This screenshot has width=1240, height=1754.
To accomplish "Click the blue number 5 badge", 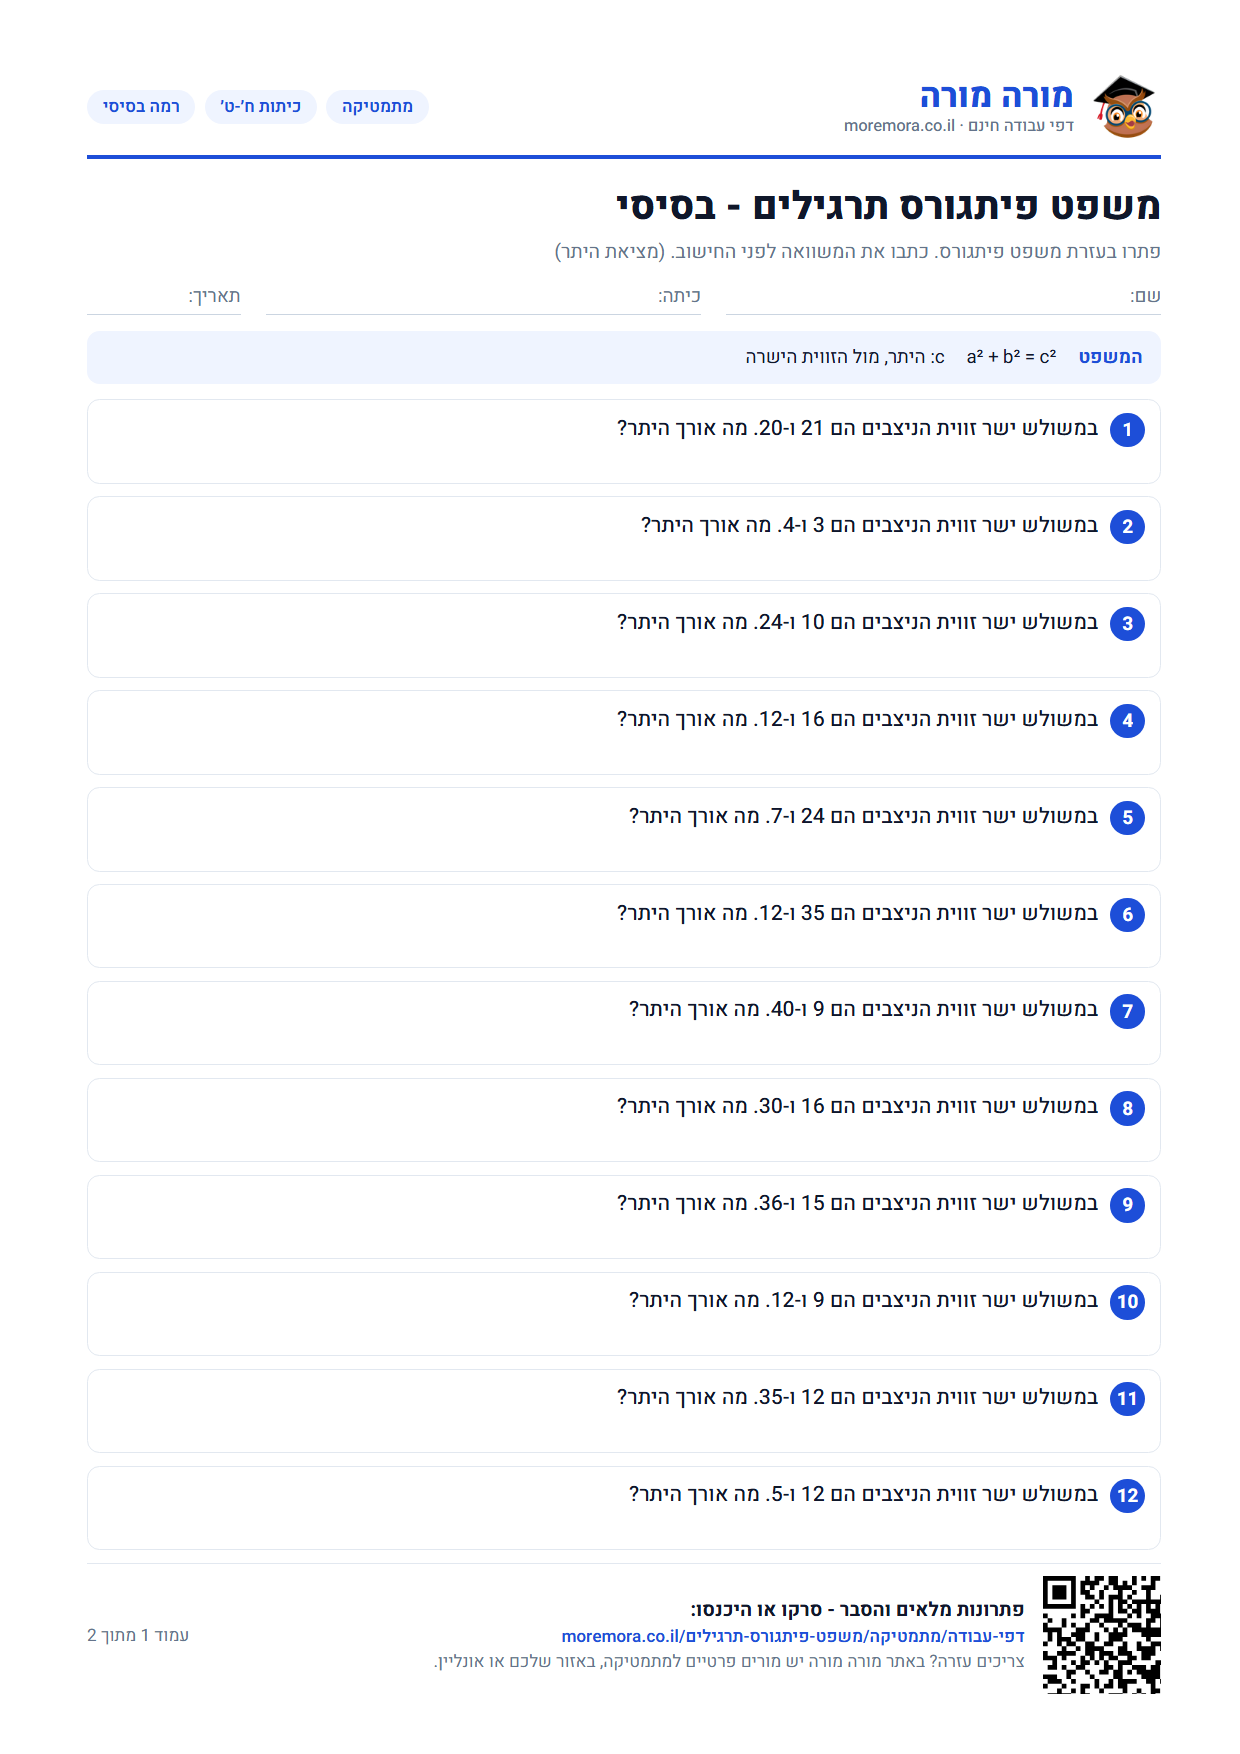I will click(x=1127, y=818).
